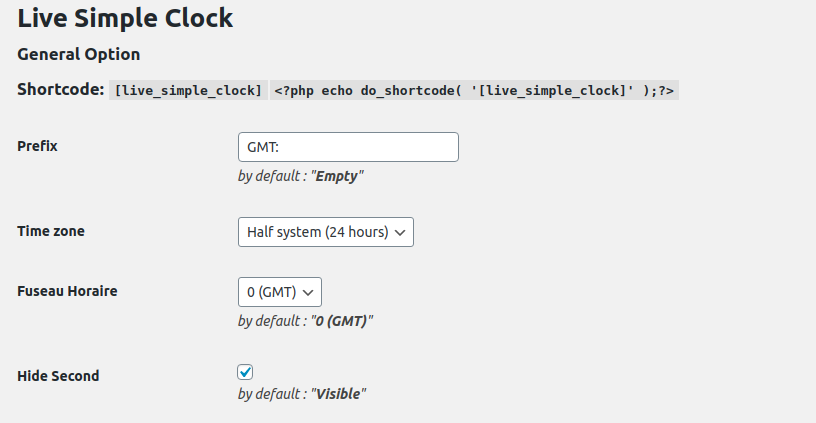Click the PHP do_shortcode code snippet
Viewport: 816px width, 423px height.
(x=474, y=91)
